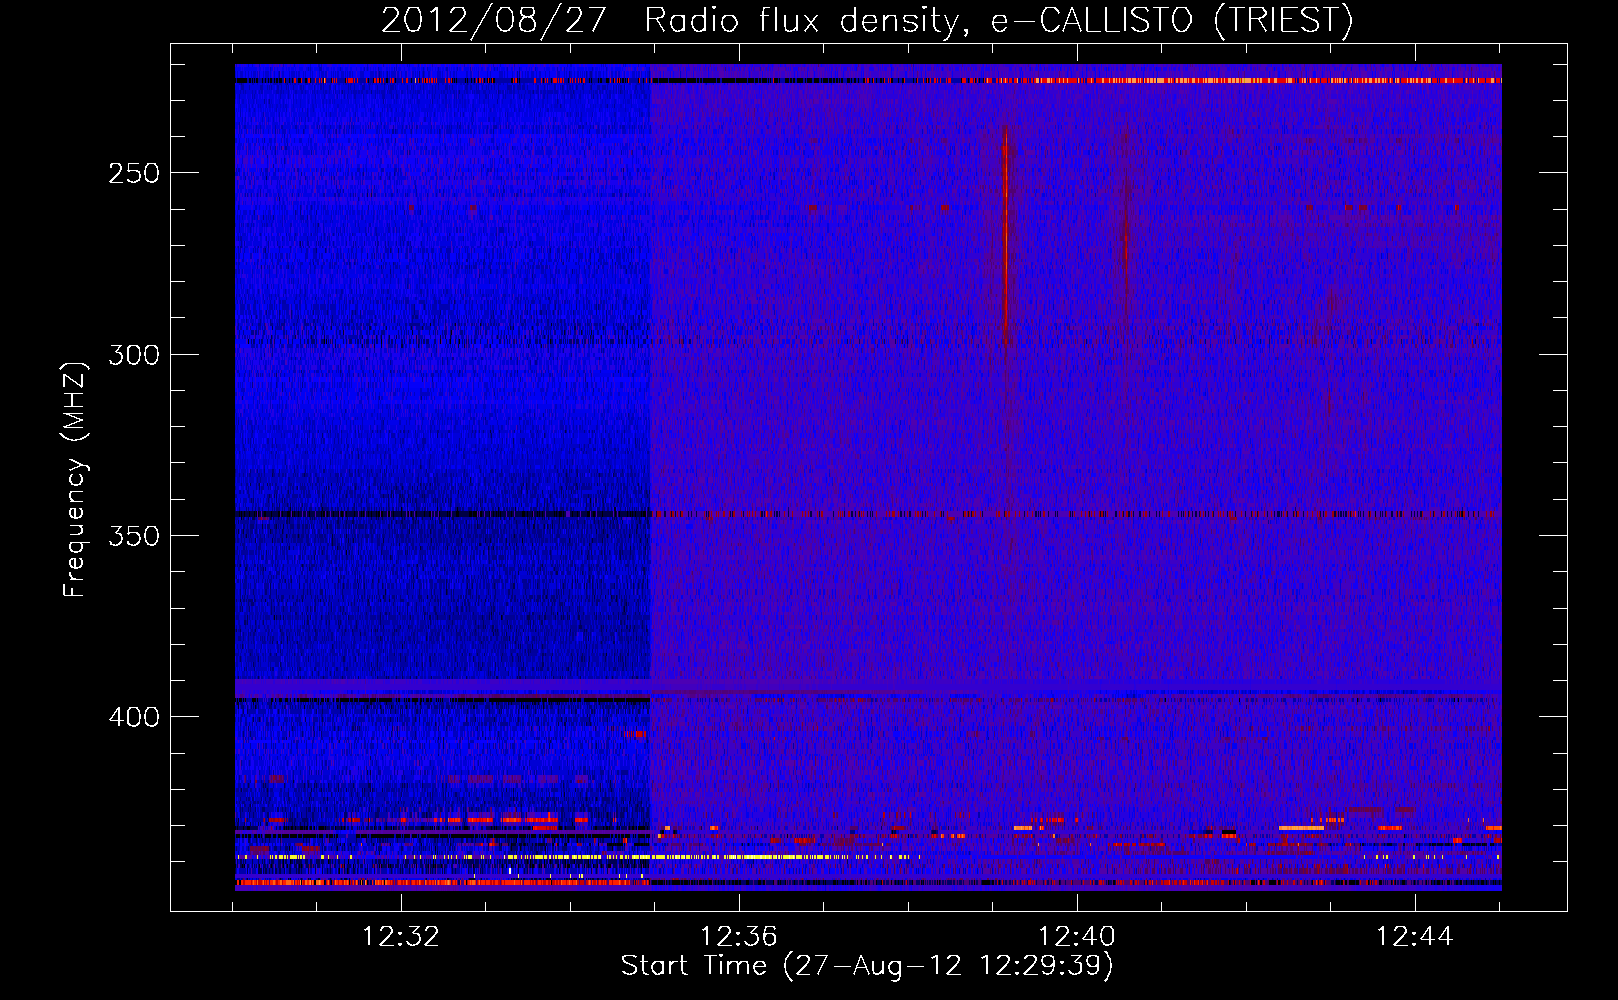
Task: Select the 250 frequency tick label
Action: pyautogui.click(x=134, y=173)
